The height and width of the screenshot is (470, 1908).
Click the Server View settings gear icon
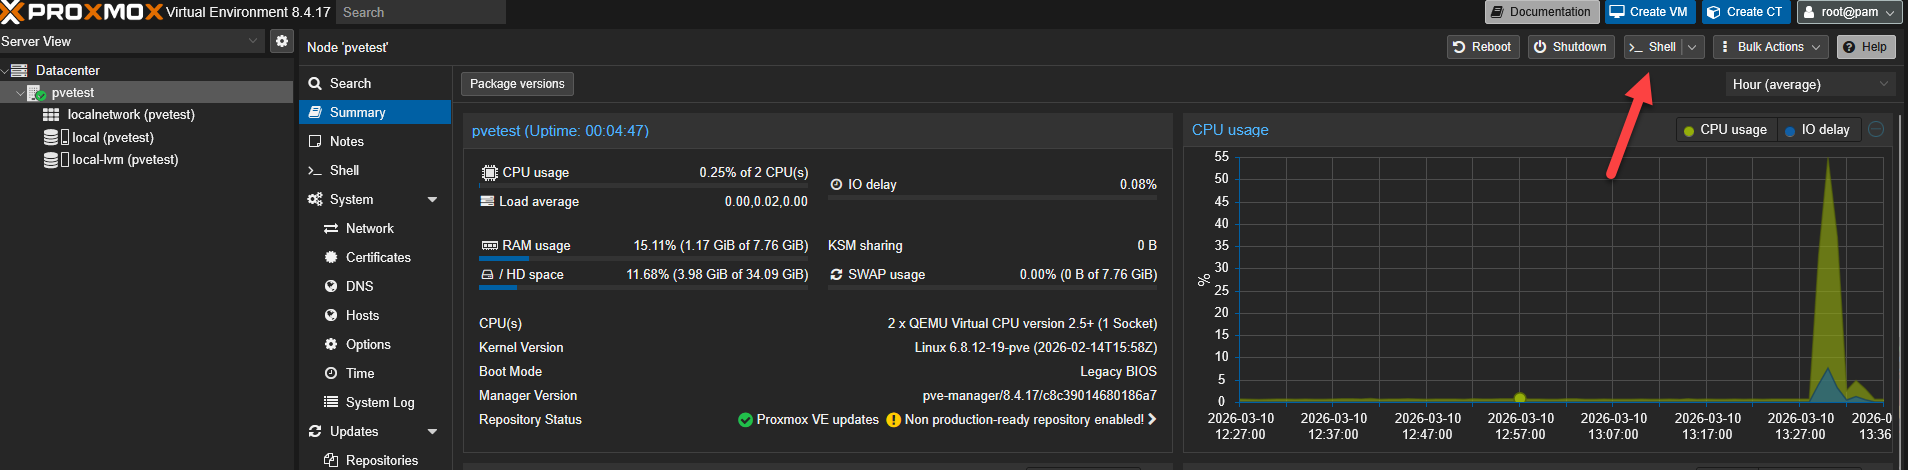pos(282,41)
